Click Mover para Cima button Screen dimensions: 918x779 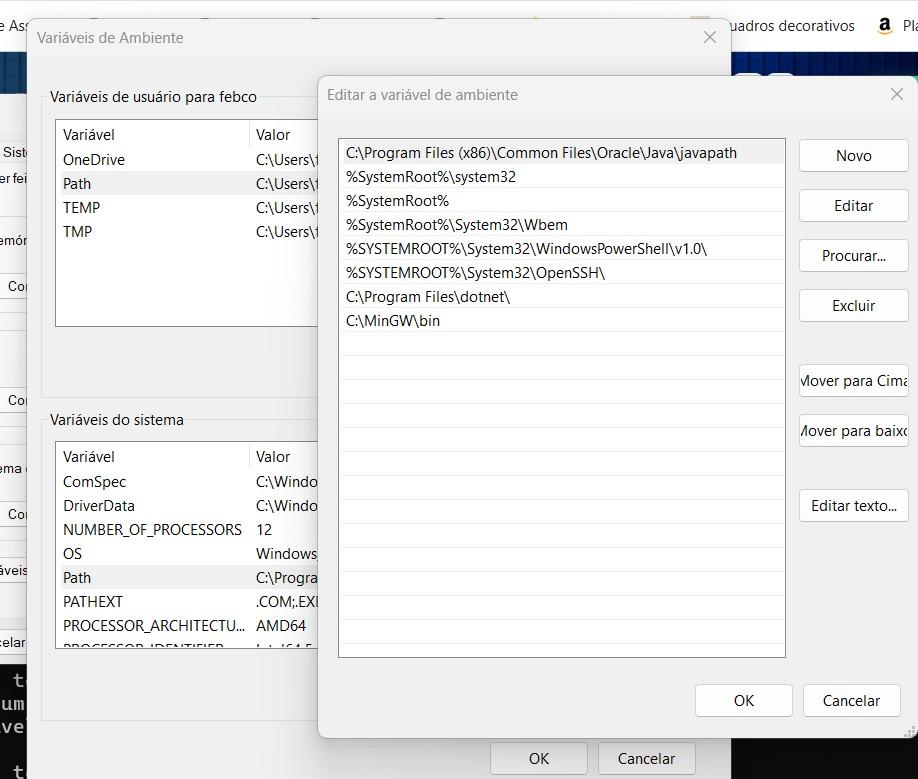click(x=853, y=381)
